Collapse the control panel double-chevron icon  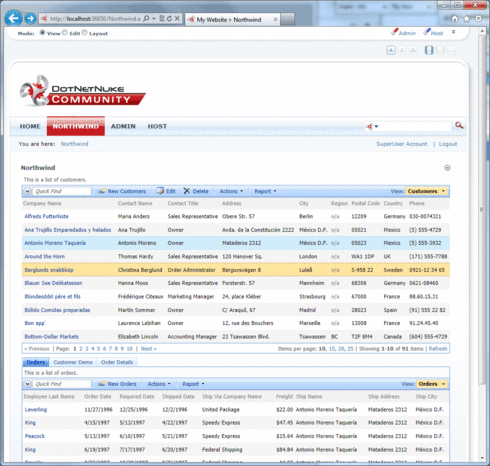pos(453,32)
